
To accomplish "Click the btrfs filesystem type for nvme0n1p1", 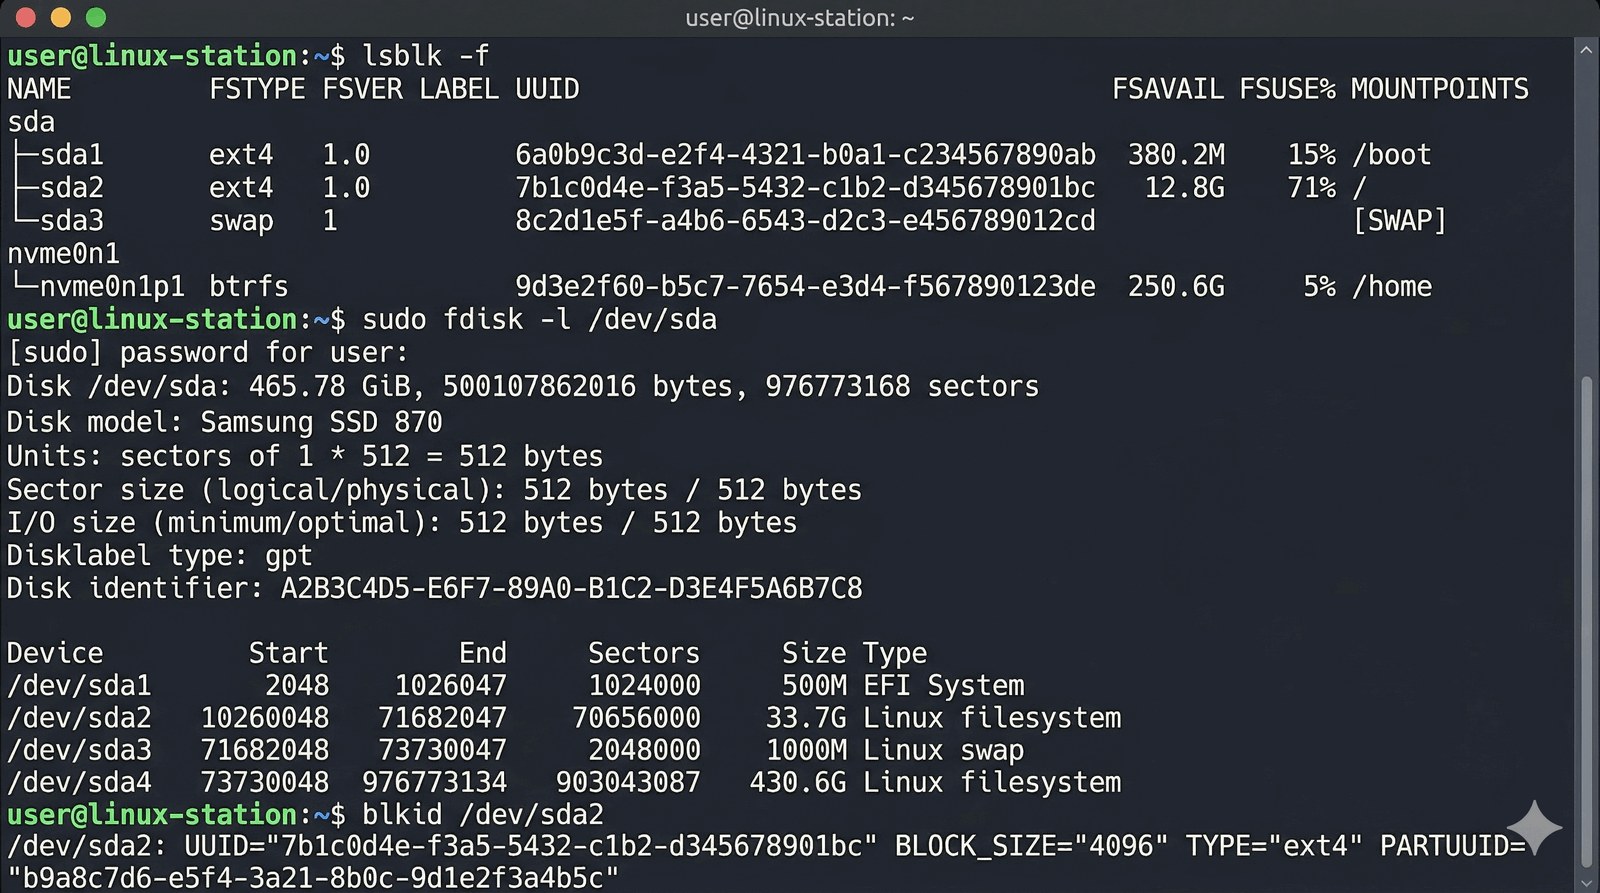I will tap(248, 287).
